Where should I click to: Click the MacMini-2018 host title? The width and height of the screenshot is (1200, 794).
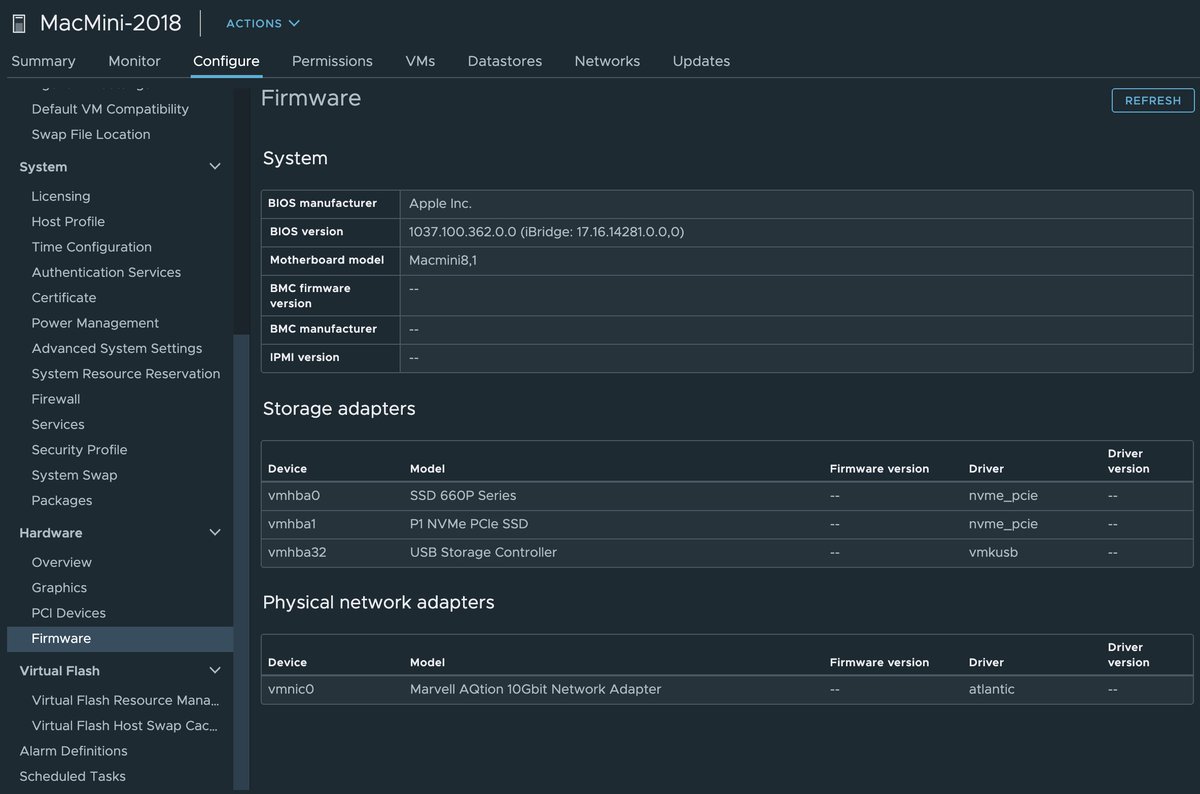pyautogui.click(x=111, y=23)
